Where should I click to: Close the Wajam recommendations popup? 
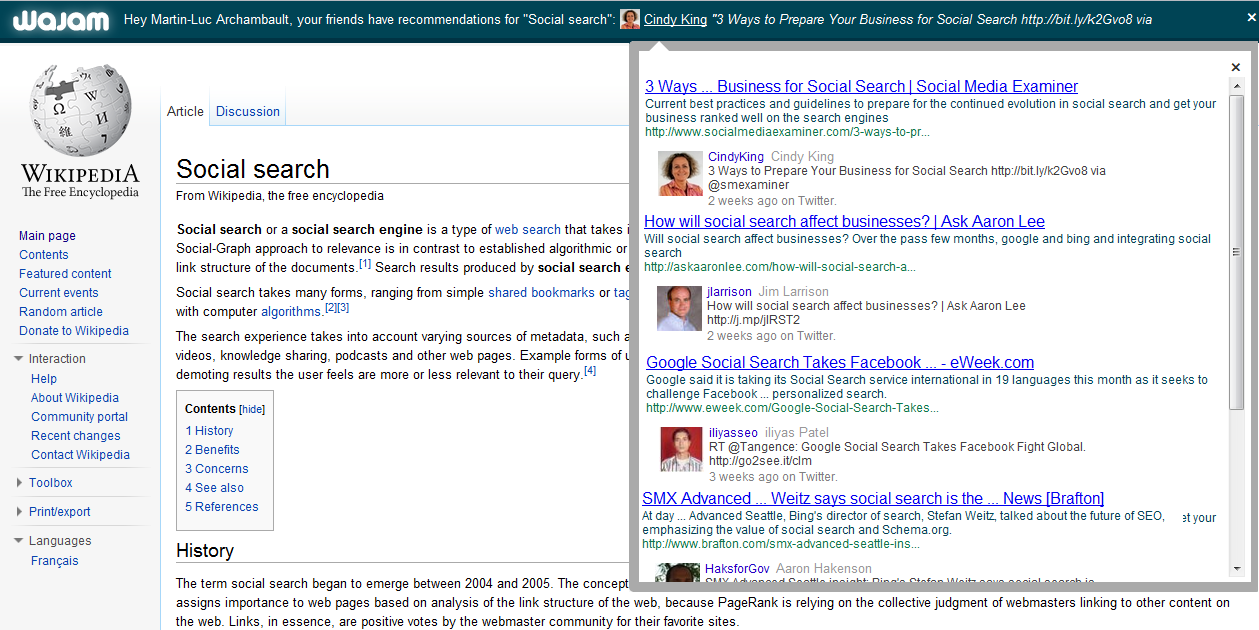(x=1236, y=68)
